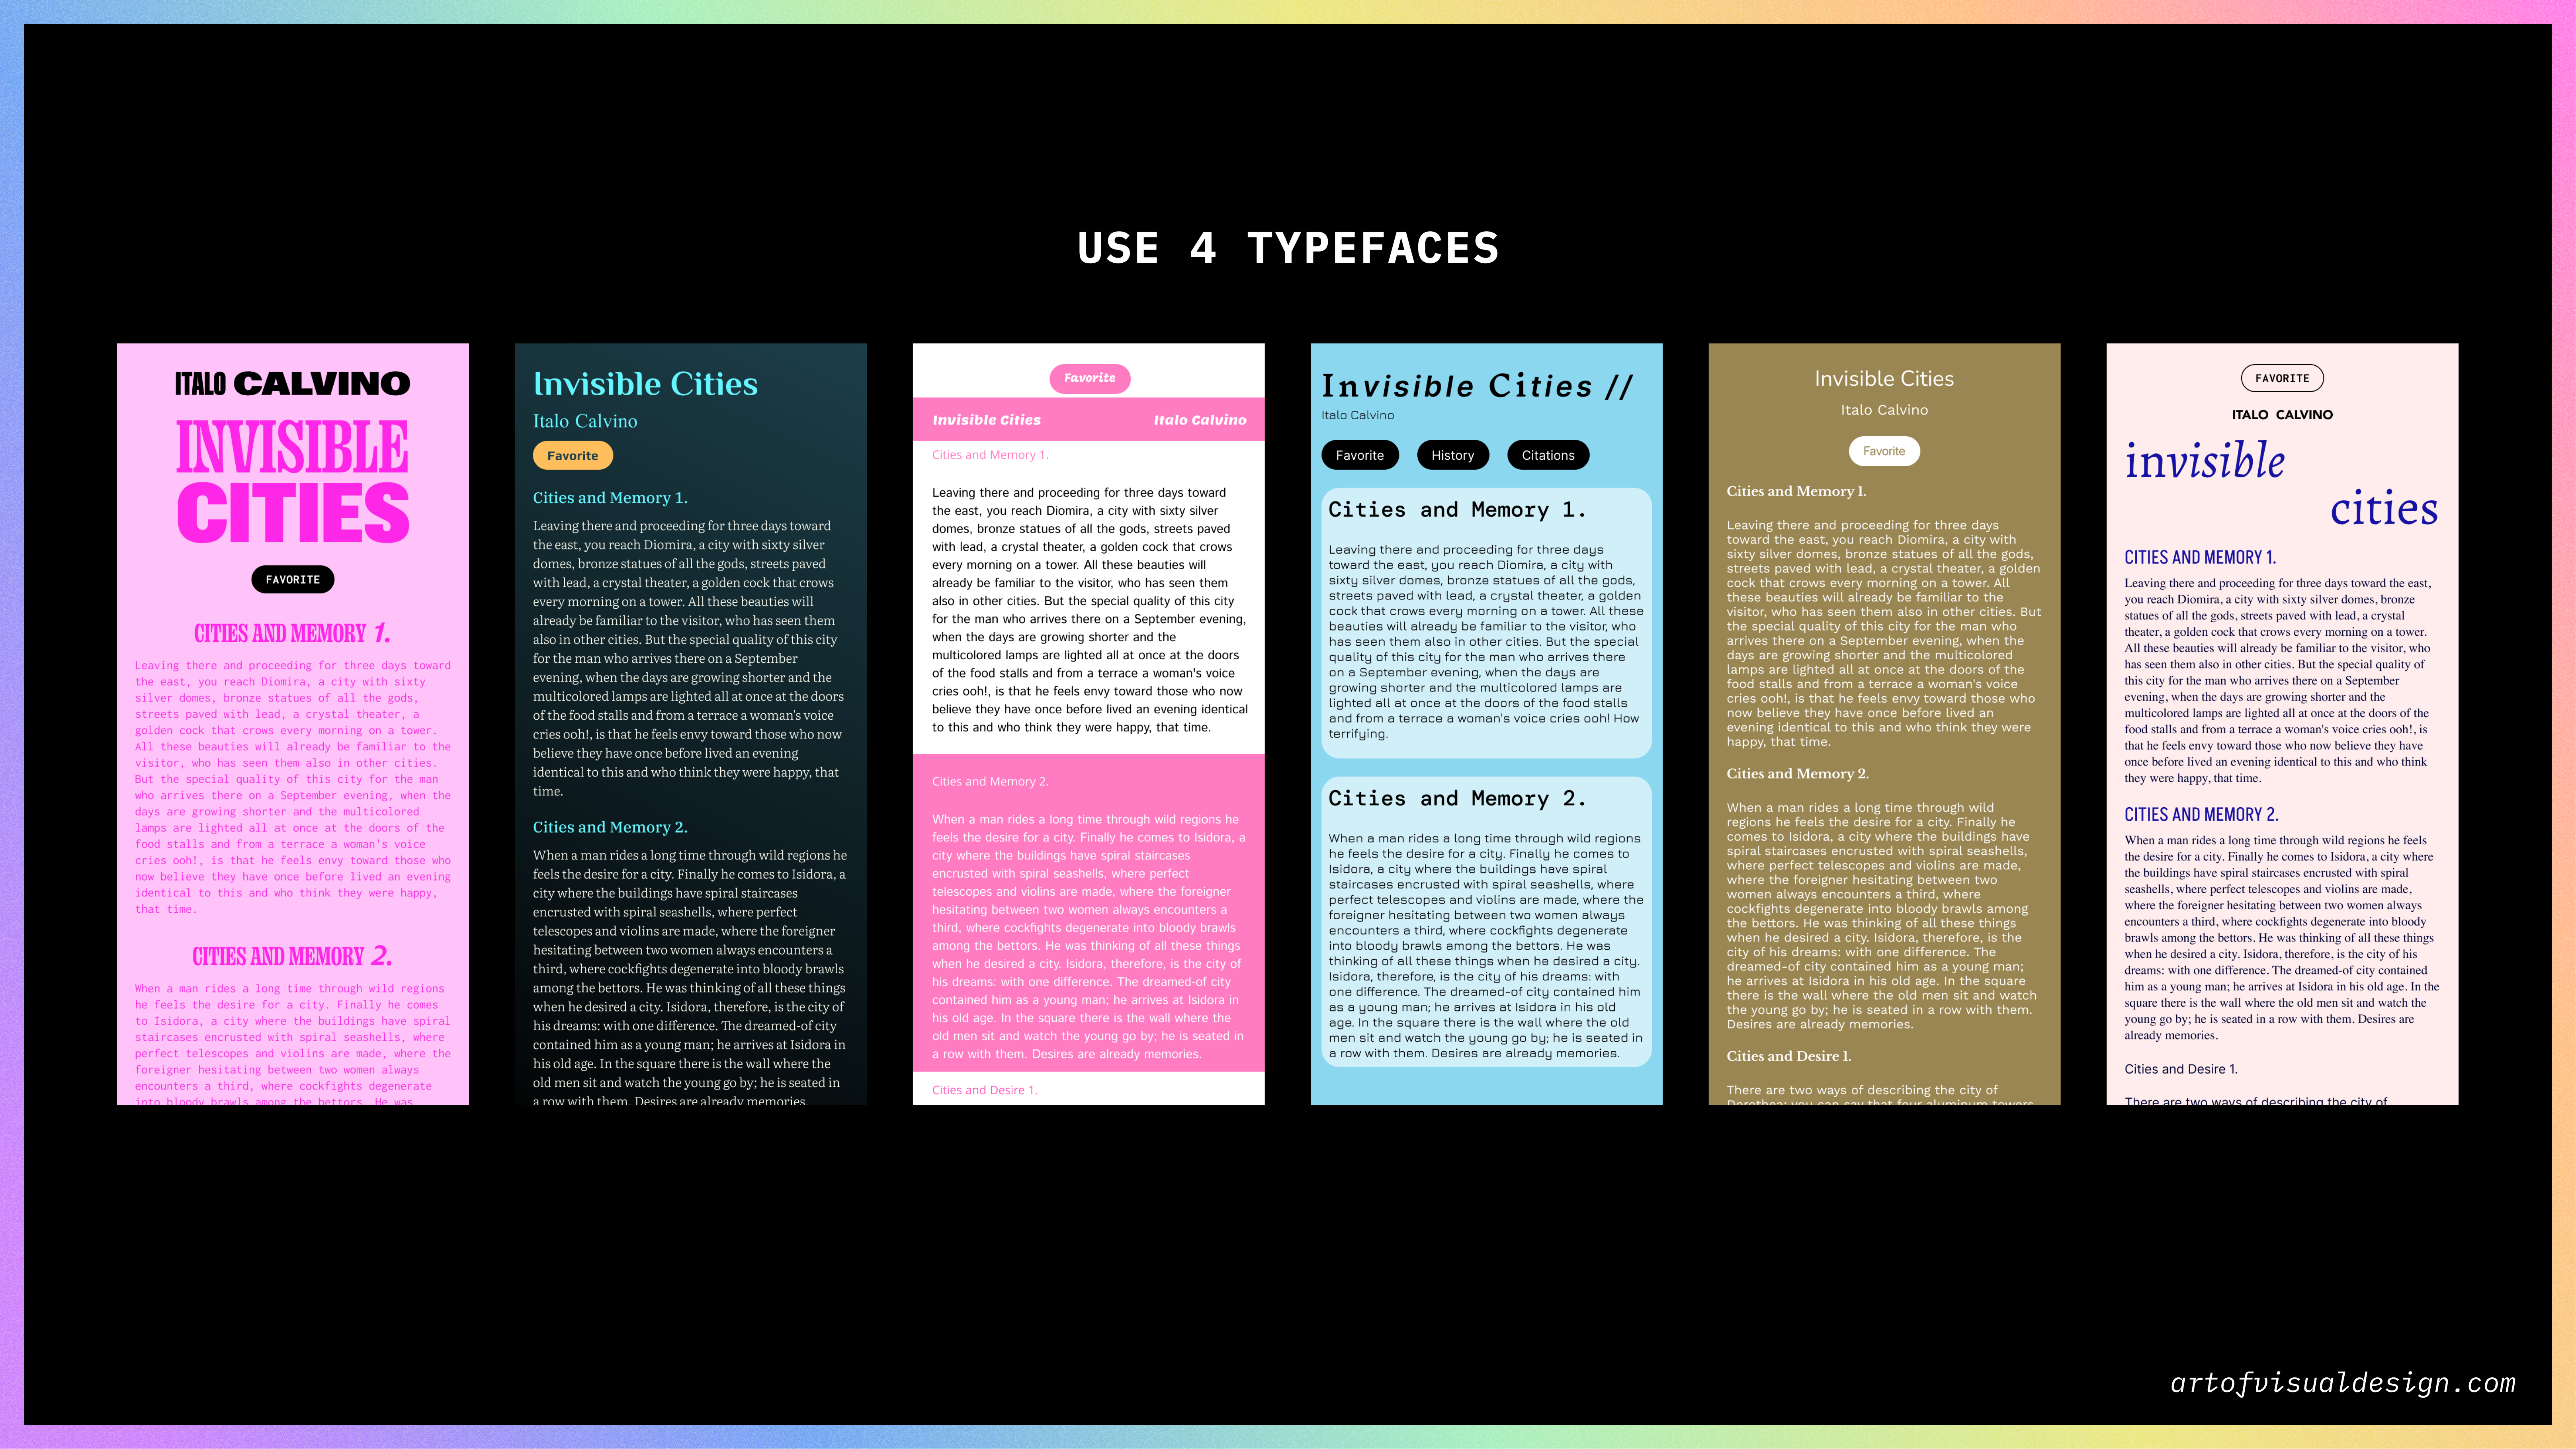
Task: Click 'ITALO CALVINO' on light pink card
Action: (x=2282, y=415)
